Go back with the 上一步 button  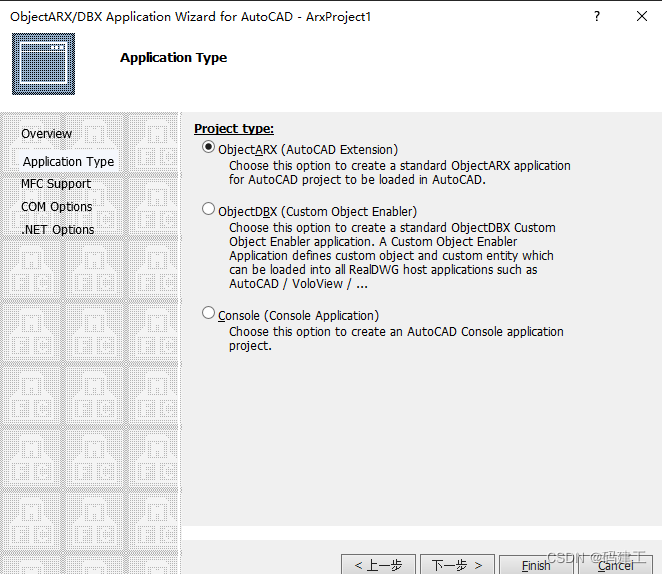pos(378,565)
